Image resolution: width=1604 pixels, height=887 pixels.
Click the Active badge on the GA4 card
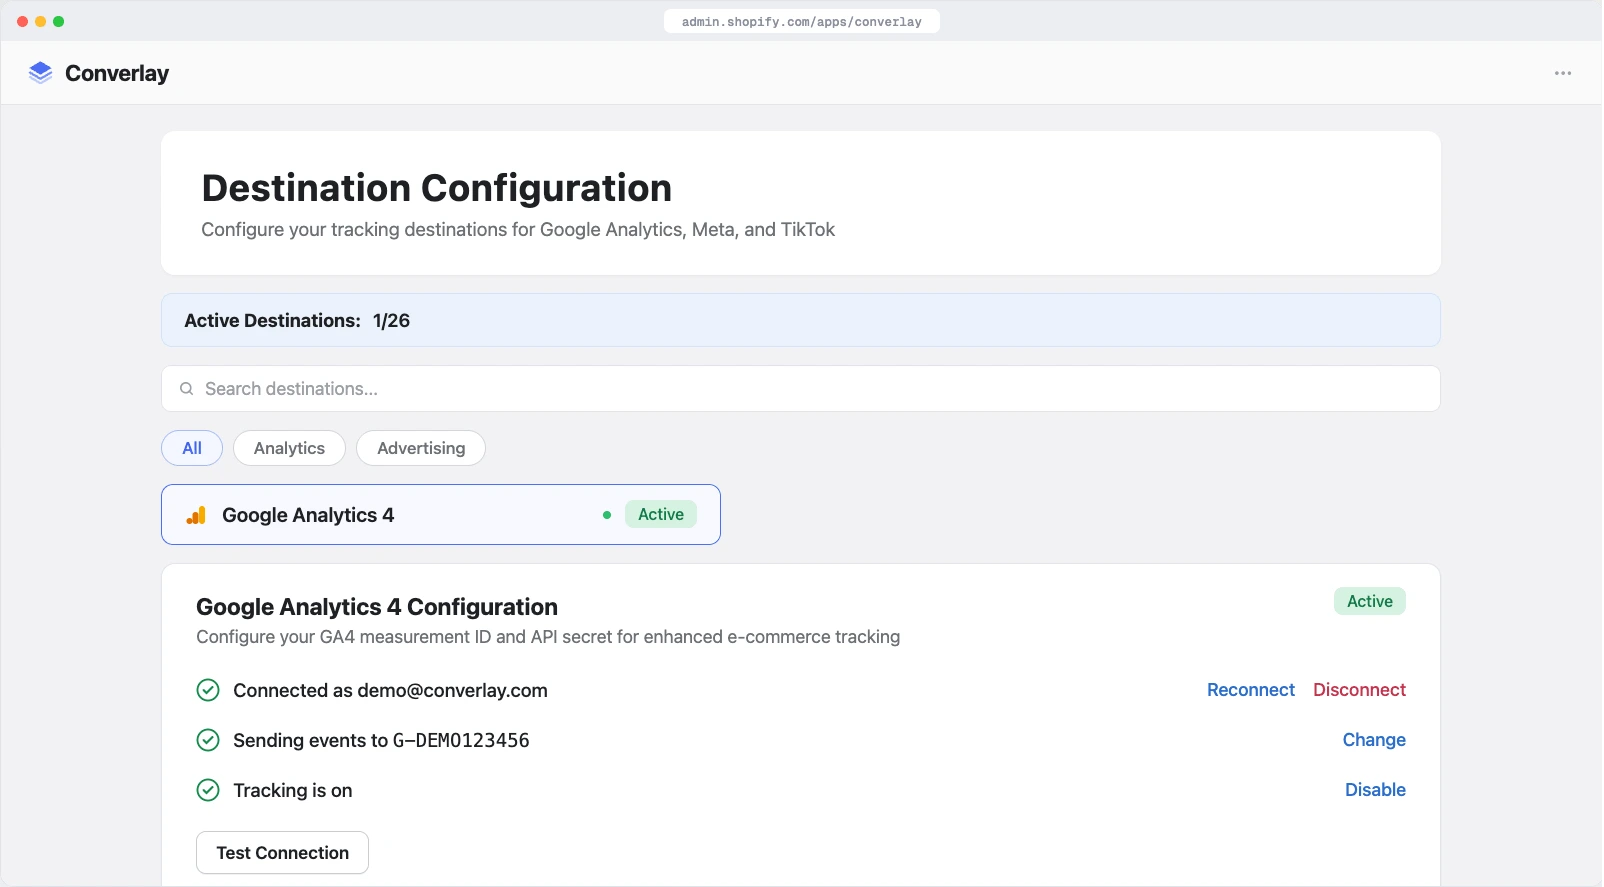pos(661,514)
